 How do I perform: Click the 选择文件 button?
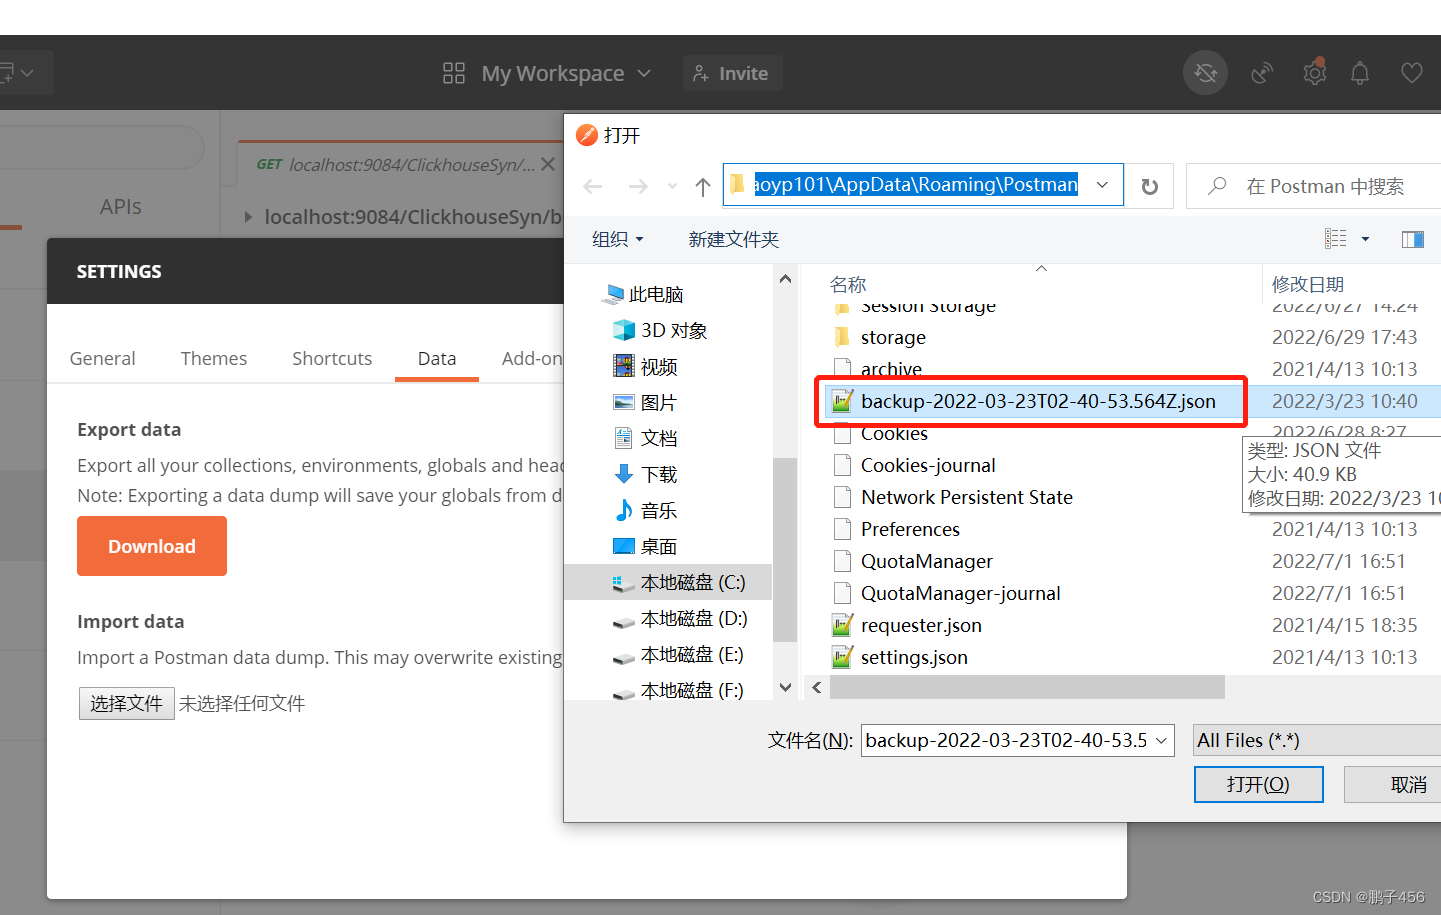click(x=127, y=704)
